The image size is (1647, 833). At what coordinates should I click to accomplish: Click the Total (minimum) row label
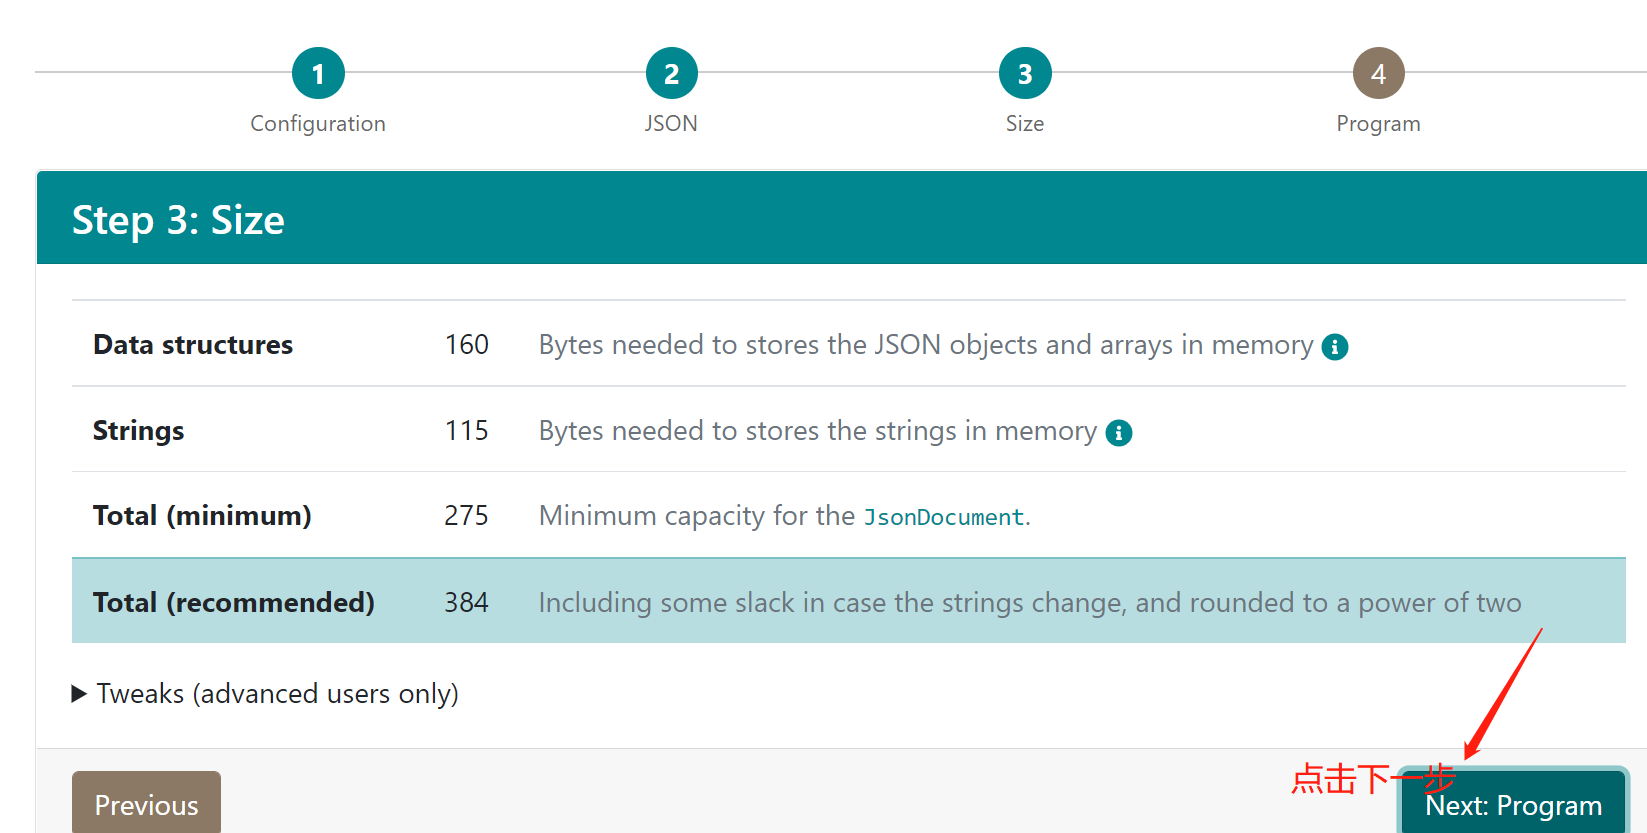pyautogui.click(x=202, y=516)
